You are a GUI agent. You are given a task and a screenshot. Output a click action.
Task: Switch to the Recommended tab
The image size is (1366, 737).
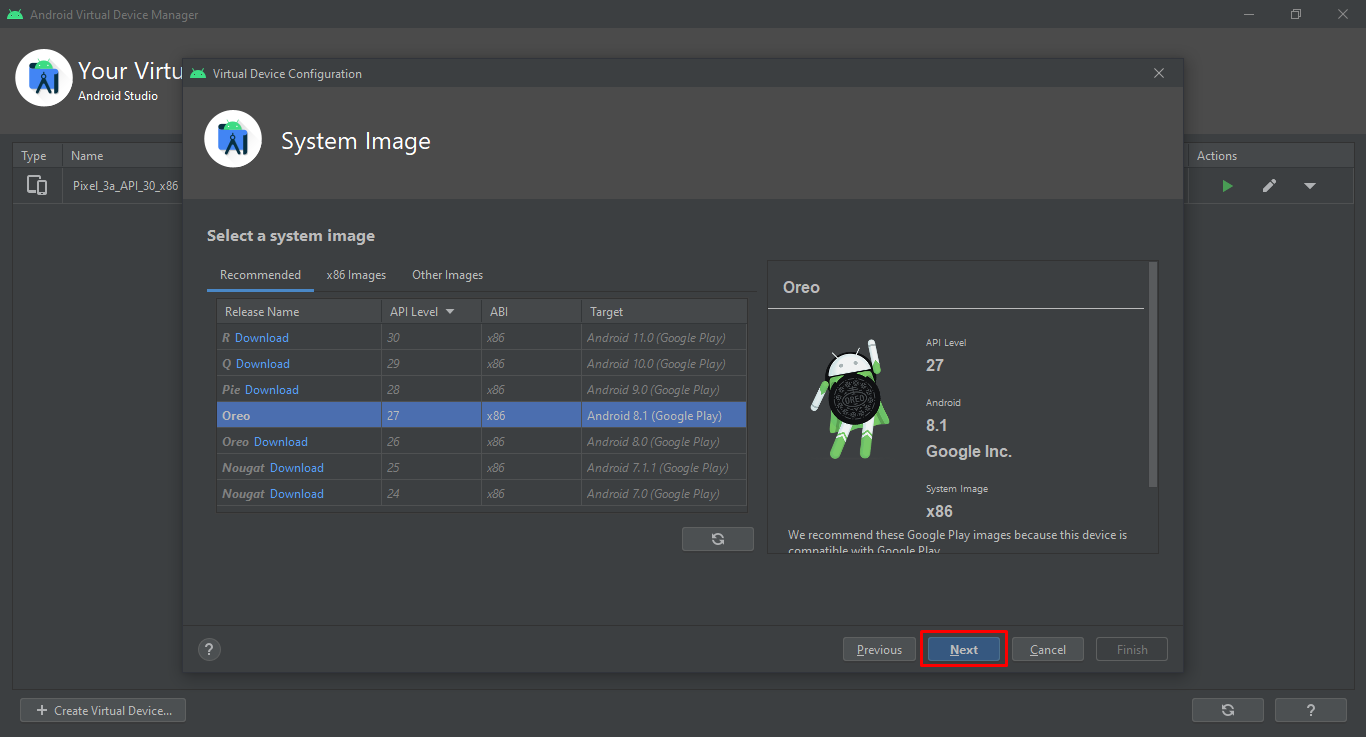[260, 275]
